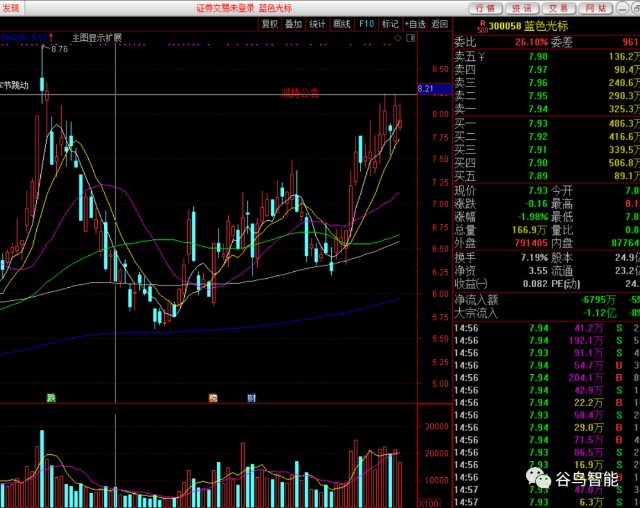The height and width of the screenshot is (508, 640).
Task: Click the 8.21 crosshair price tag
Action: (x=434, y=89)
